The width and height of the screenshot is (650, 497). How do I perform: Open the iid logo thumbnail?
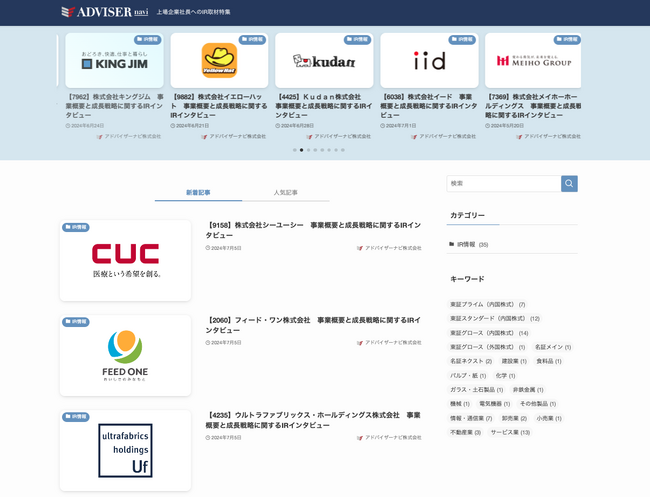[429, 61]
